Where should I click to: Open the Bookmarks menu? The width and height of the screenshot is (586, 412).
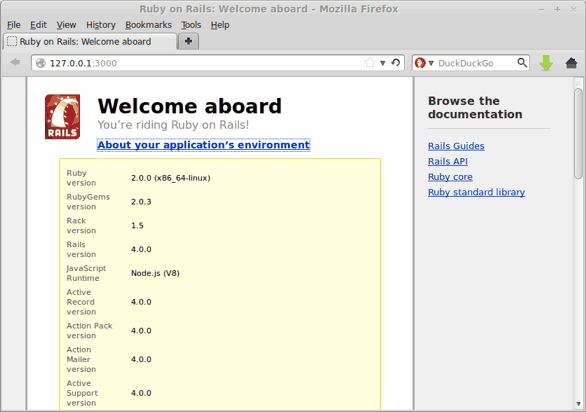tap(148, 25)
